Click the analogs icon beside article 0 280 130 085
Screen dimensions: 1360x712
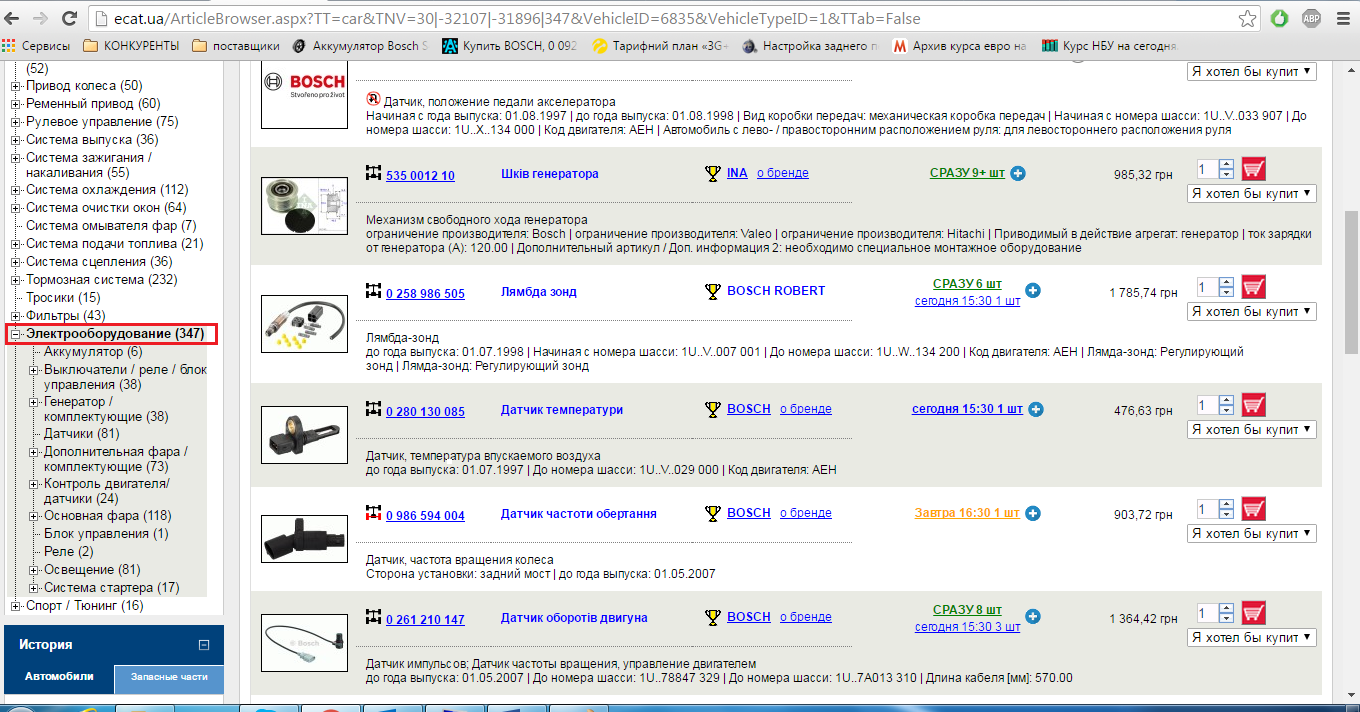(374, 409)
